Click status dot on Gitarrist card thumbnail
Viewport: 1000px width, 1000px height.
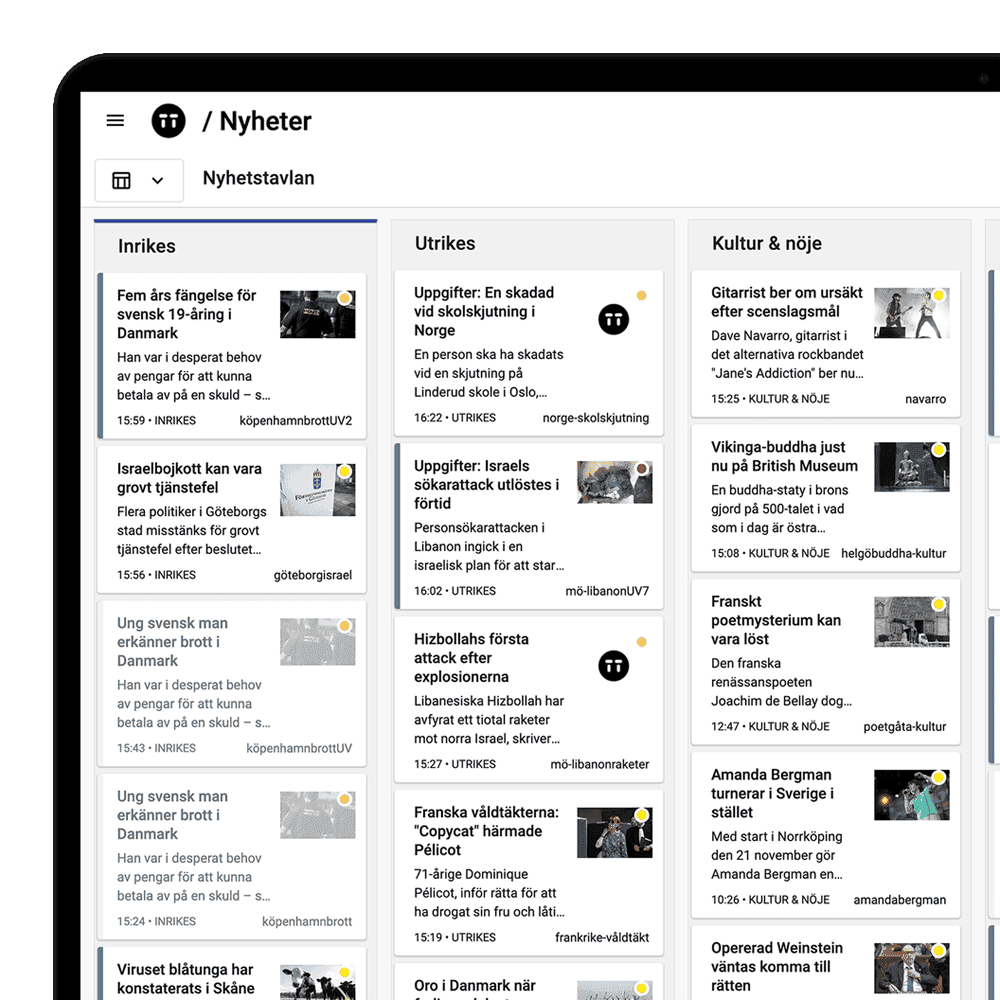coord(938,296)
